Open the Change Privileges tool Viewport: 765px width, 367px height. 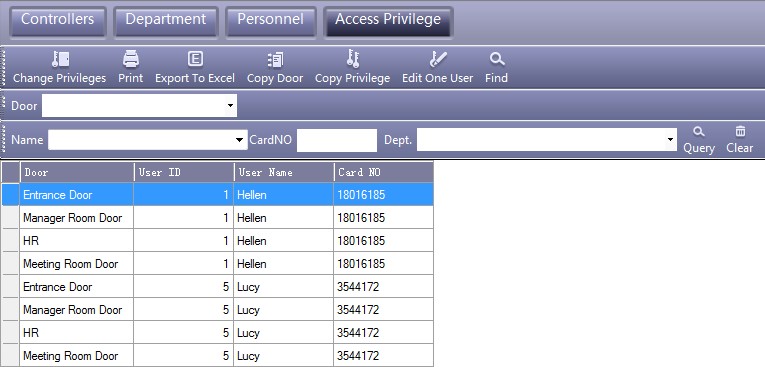pos(60,68)
